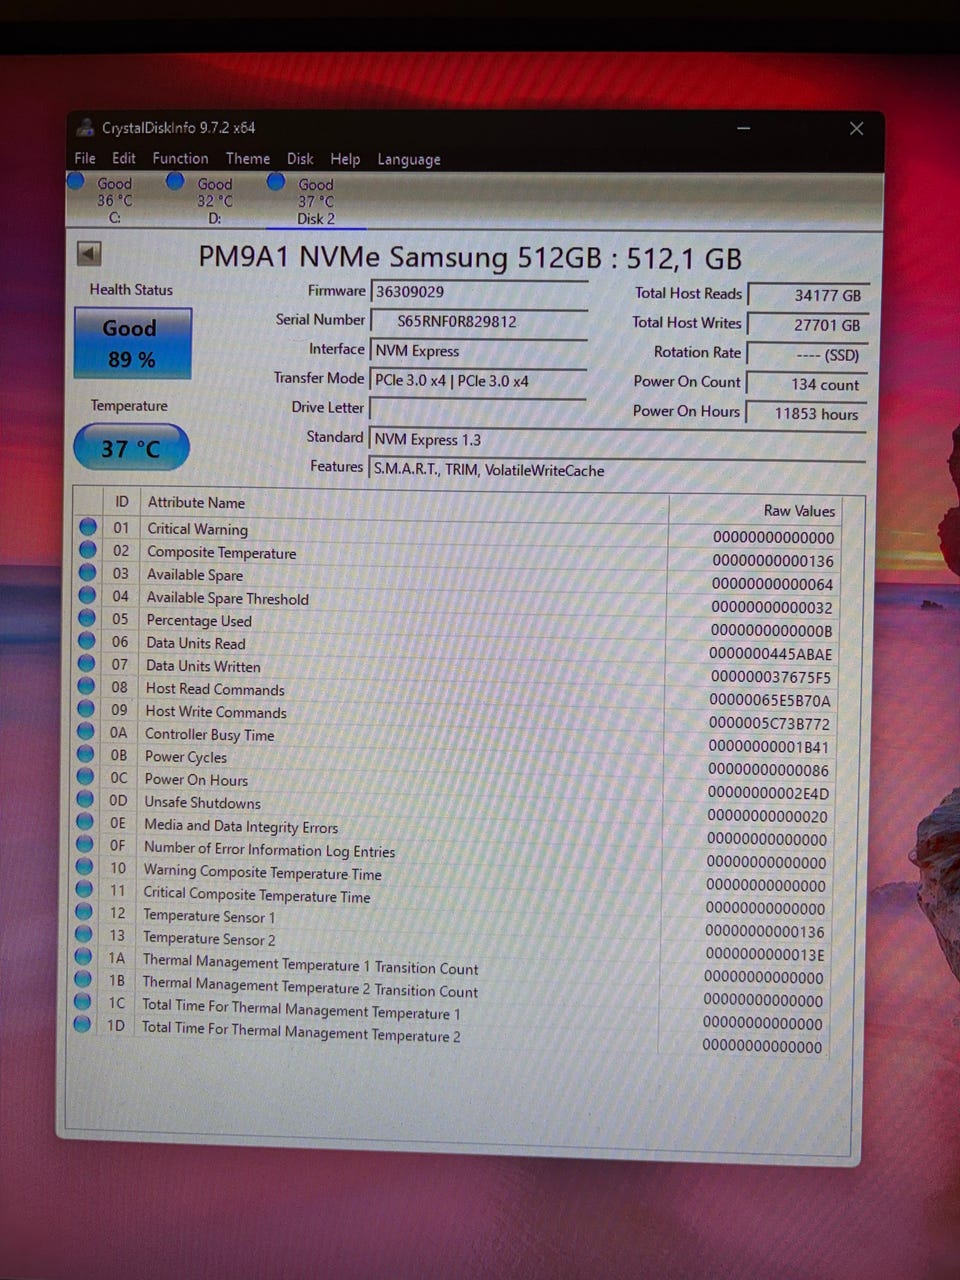Open the File menu
960x1280 pixels.
click(x=85, y=158)
